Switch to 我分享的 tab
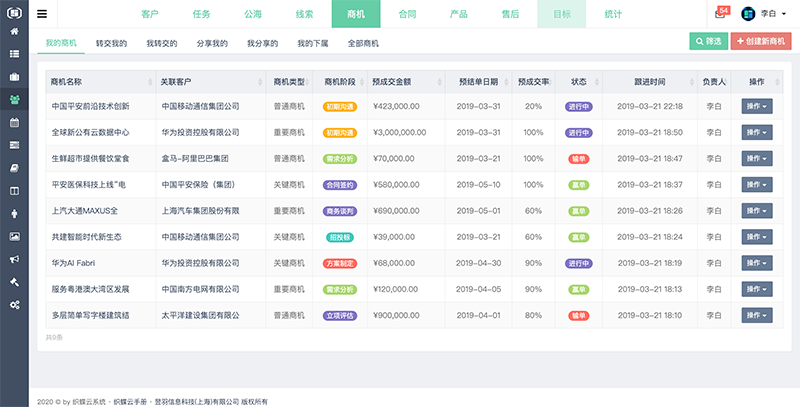This screenshot has height=407, width=800. pyautogui.click(x=263, y=43)
